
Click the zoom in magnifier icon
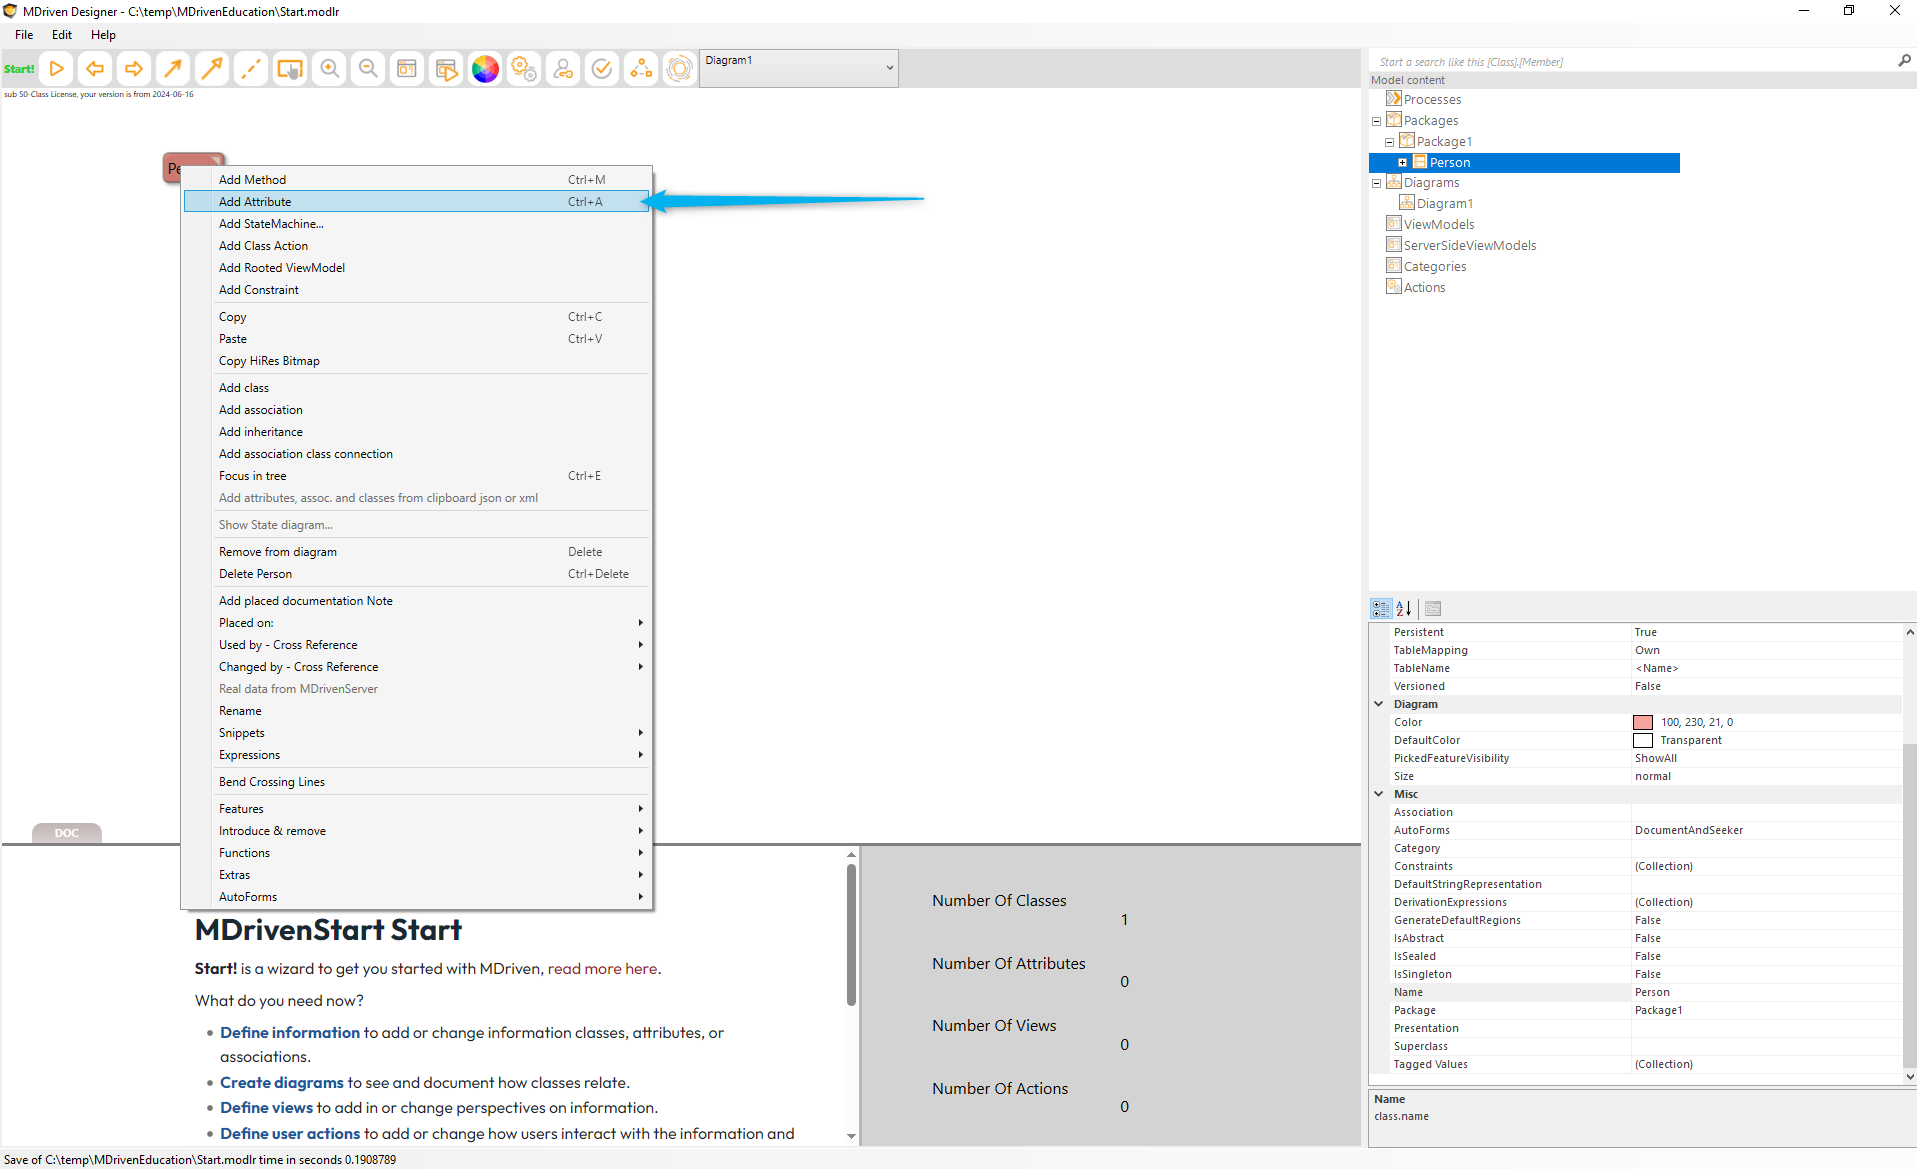point(329,69)
